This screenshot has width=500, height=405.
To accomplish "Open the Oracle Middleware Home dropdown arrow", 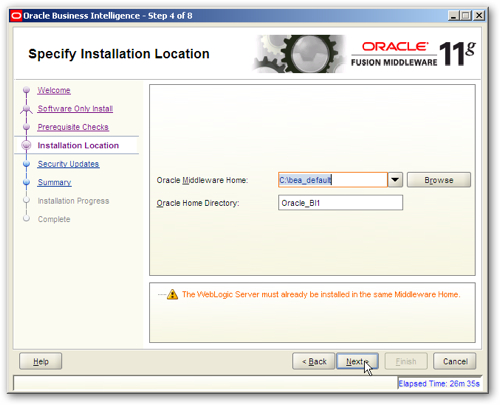I will [395, 180].
